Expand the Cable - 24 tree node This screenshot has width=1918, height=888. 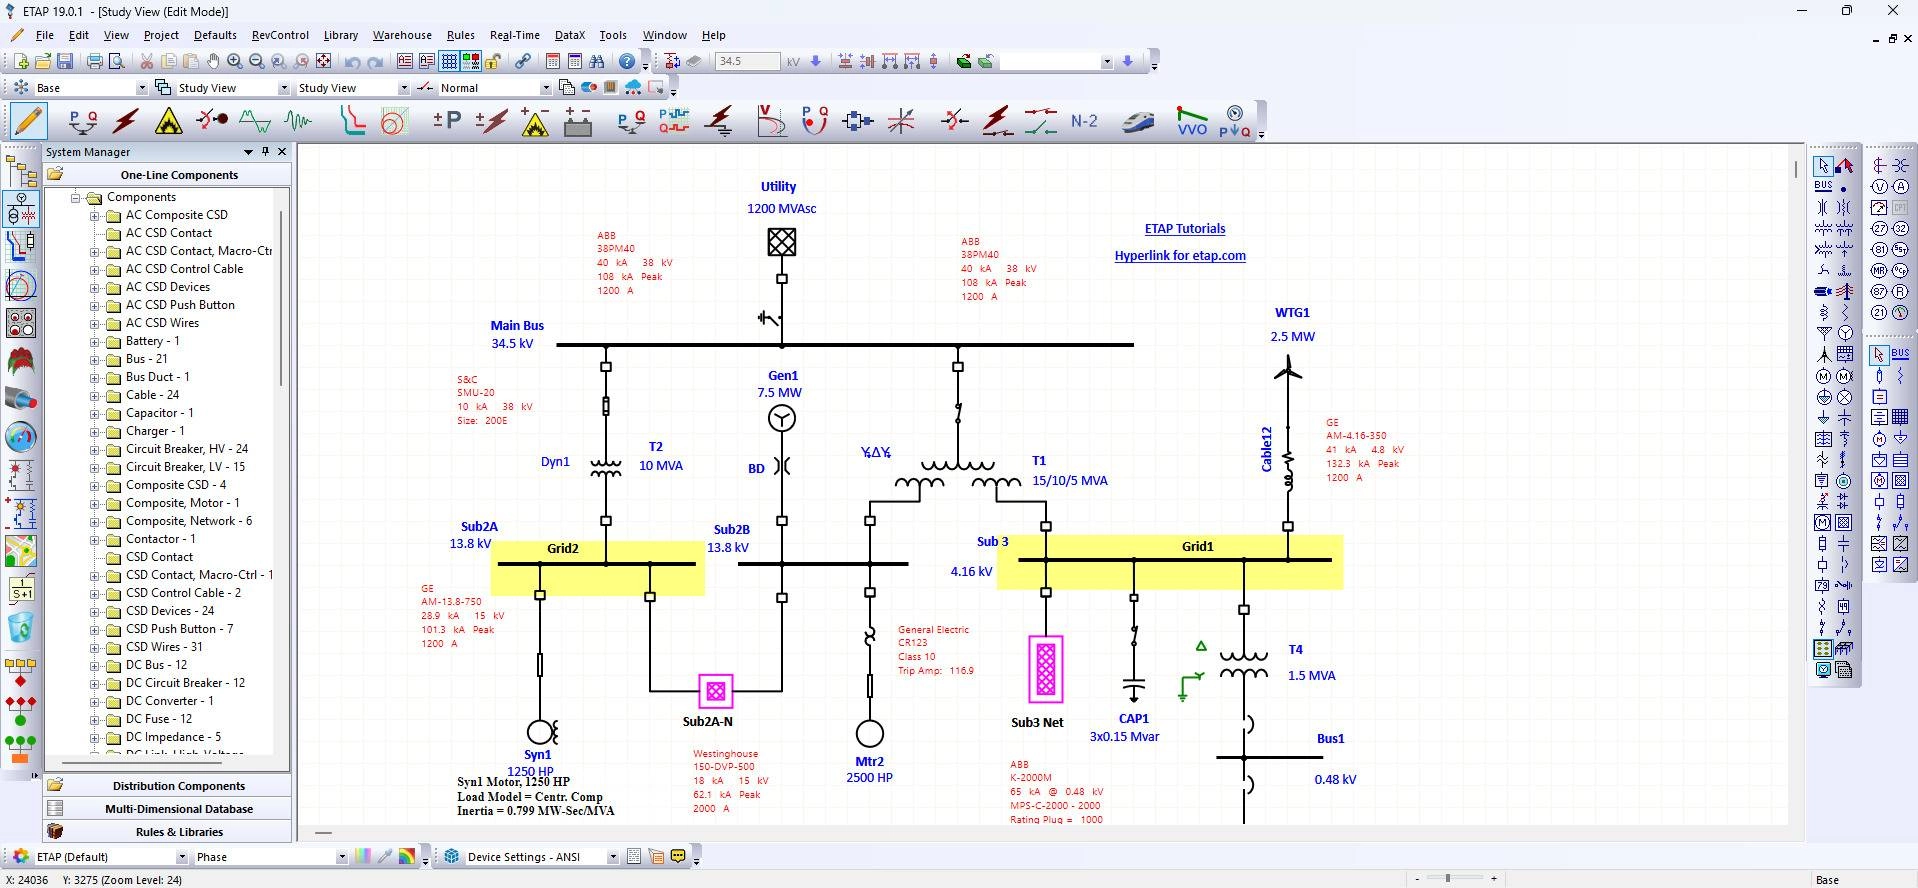coord(95,396)
